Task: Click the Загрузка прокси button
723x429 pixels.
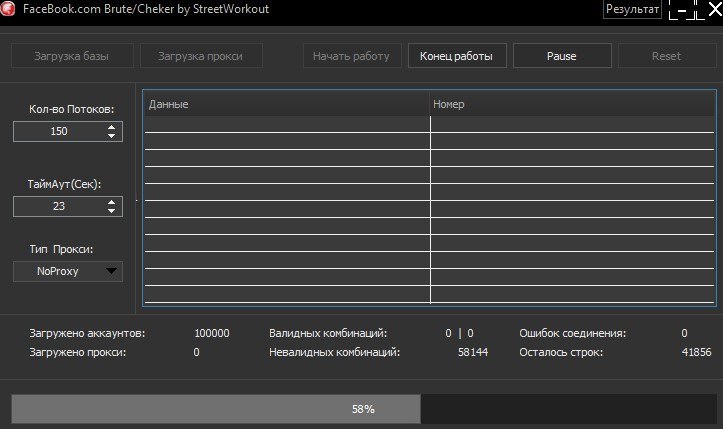Action: coord(201,56)
